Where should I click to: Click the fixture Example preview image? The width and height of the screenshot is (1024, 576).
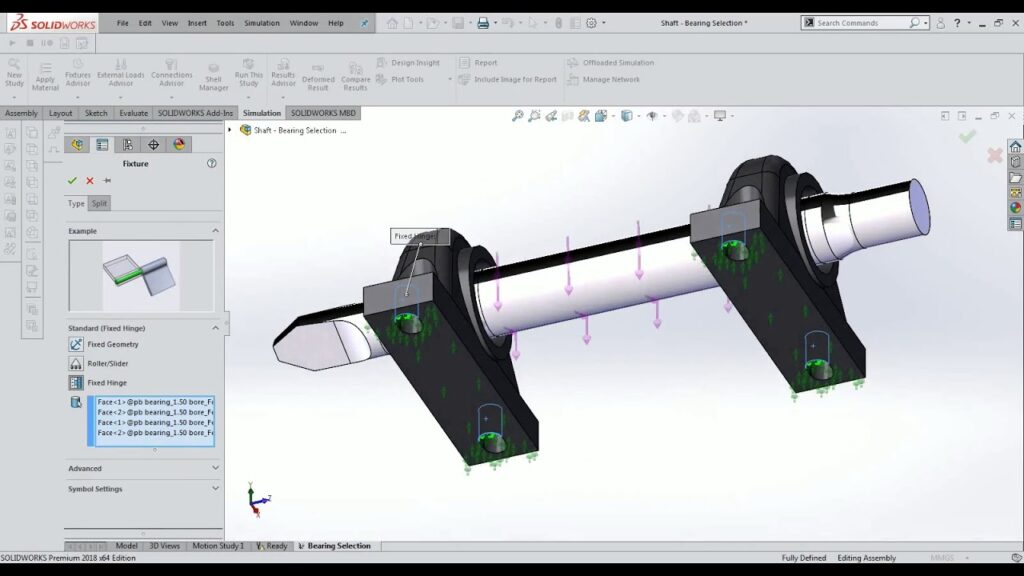pyautogui.click(x=141, y=276)
